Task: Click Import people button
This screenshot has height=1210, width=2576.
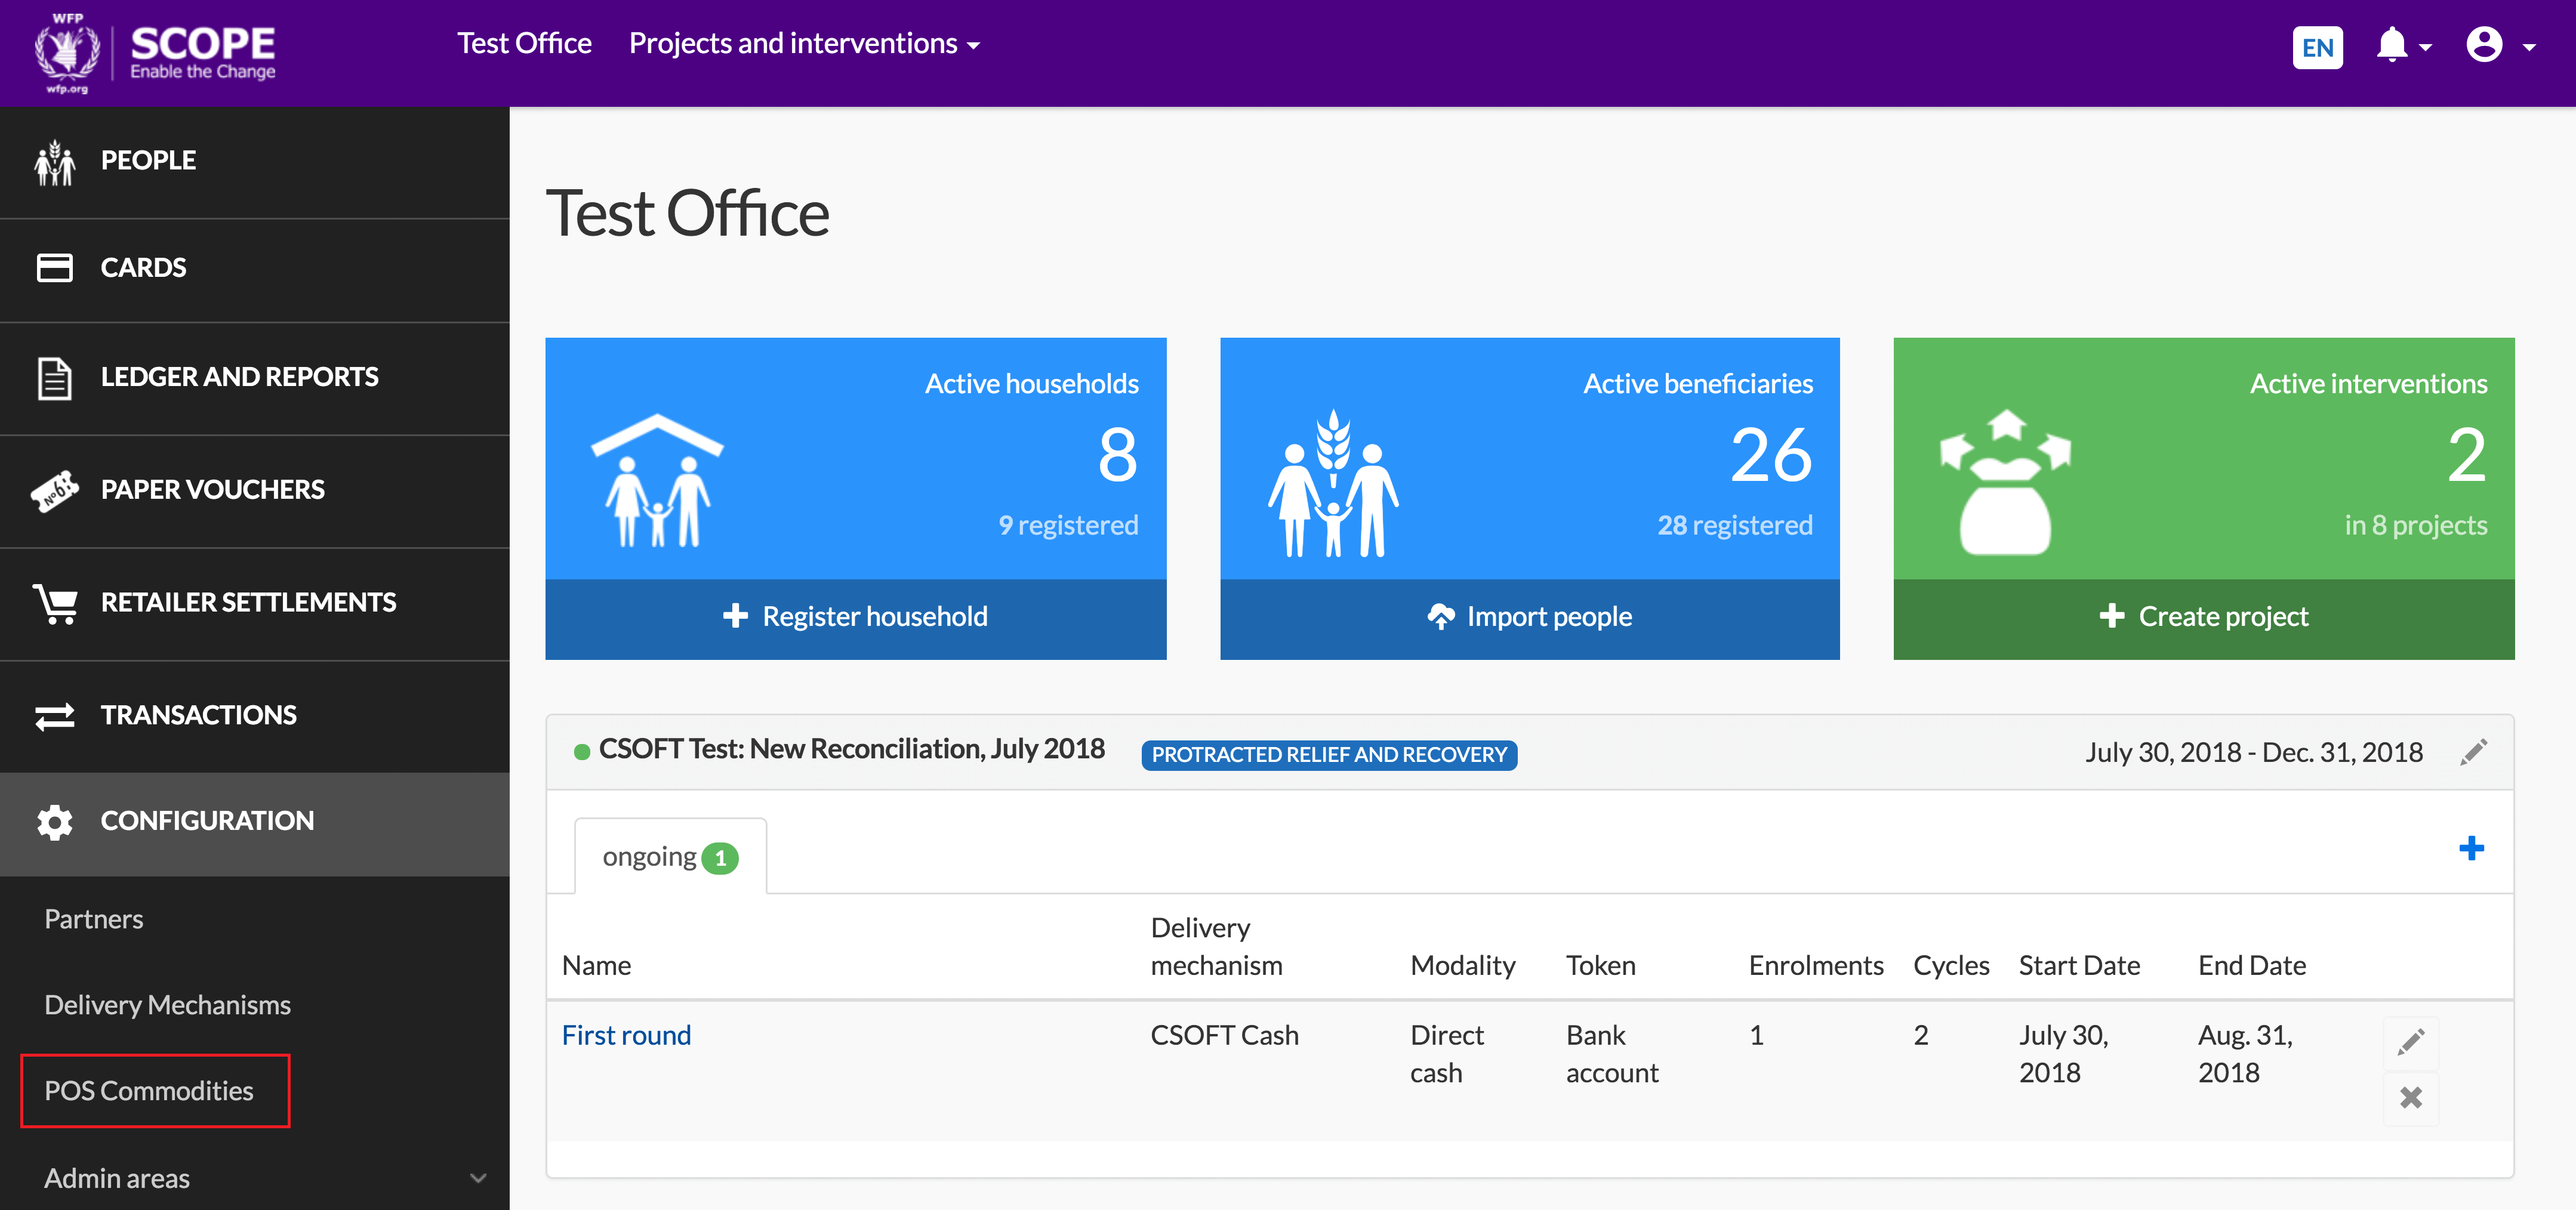Action: click(x=1529, y=616)
